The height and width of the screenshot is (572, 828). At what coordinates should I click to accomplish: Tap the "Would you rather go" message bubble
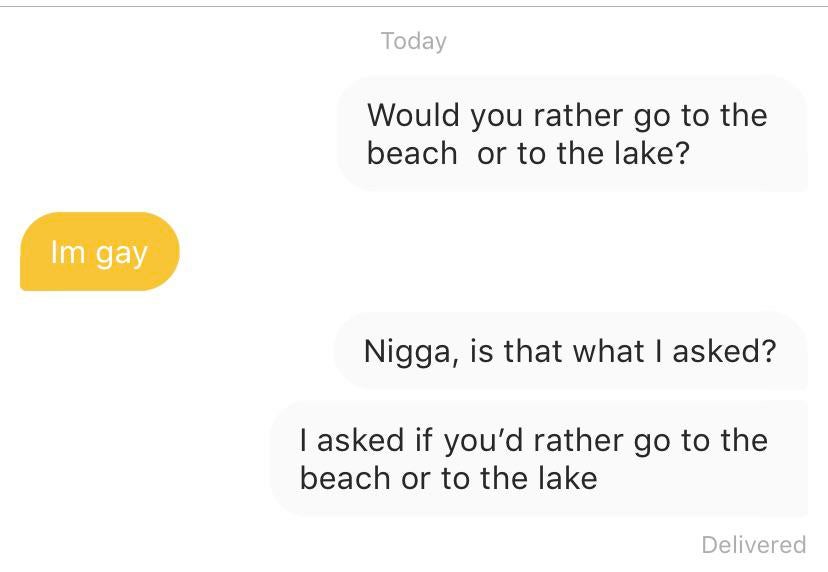point(571,134)
